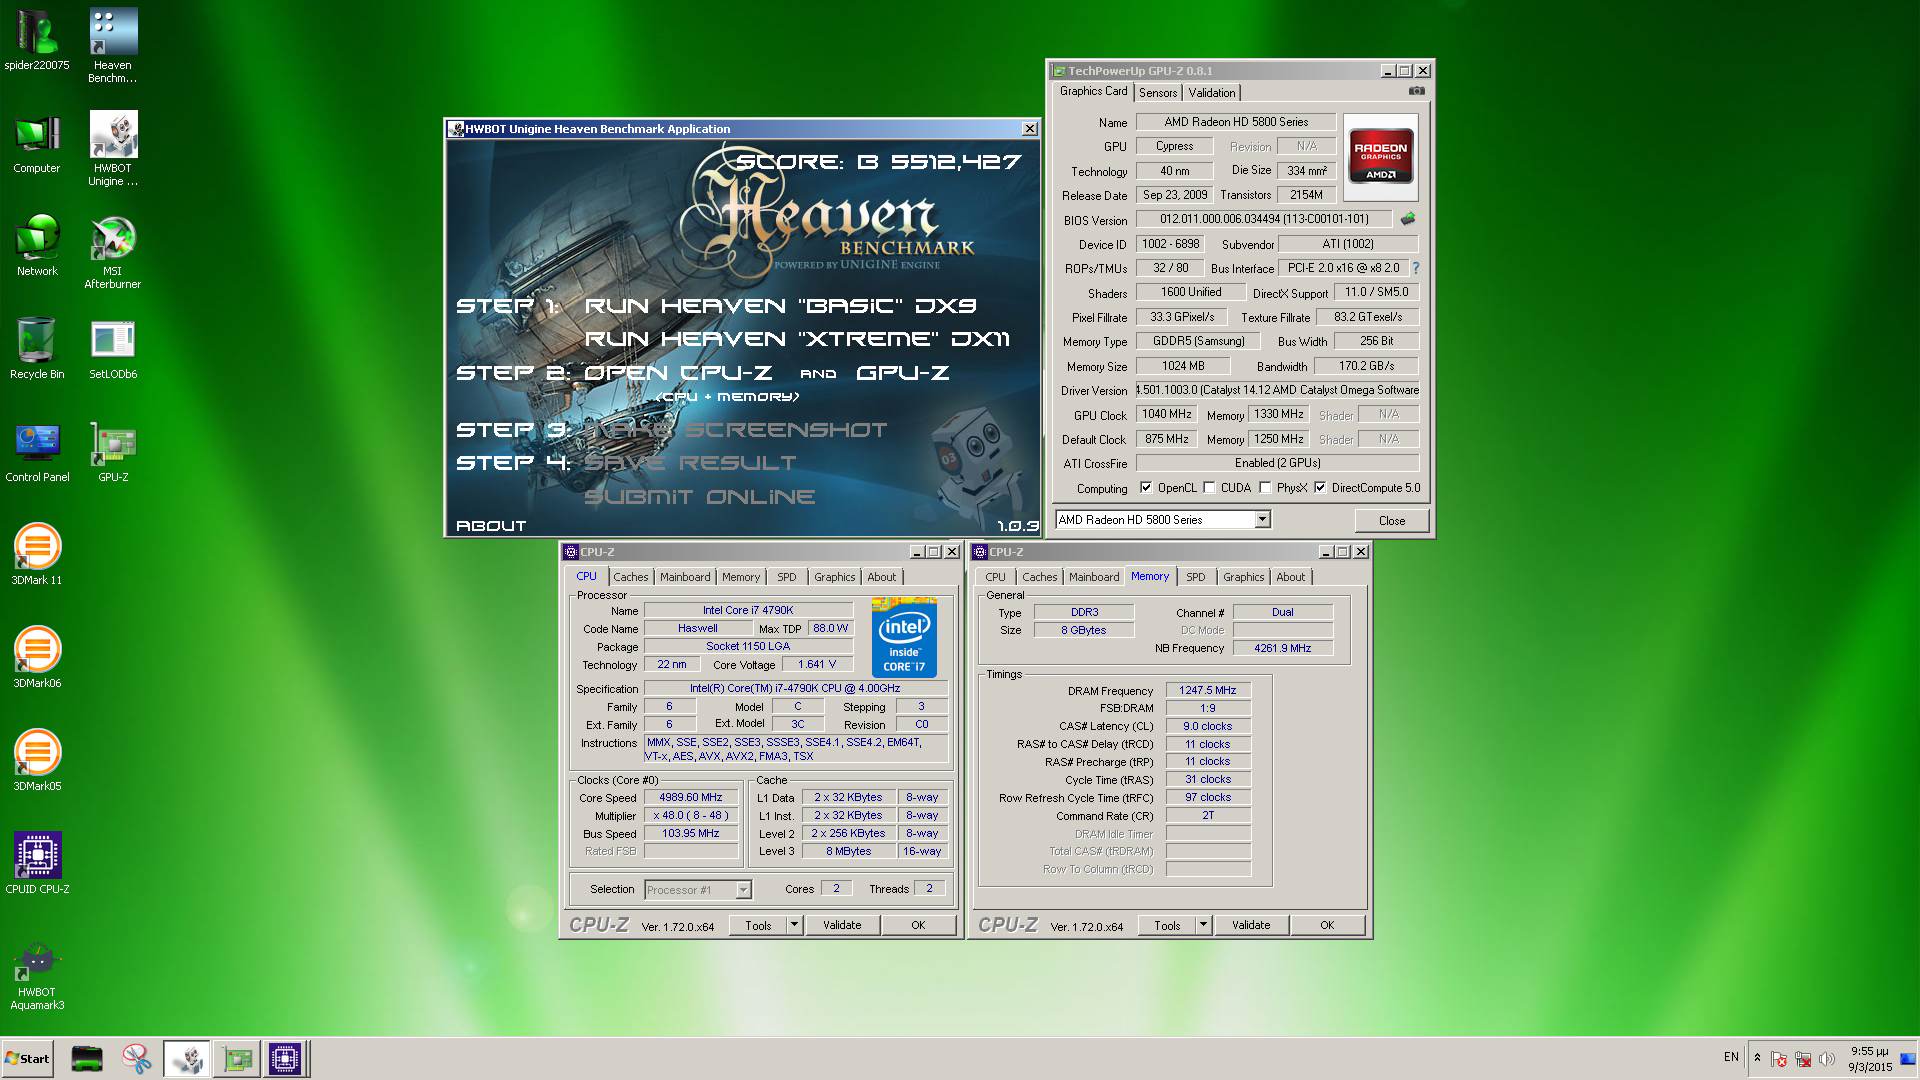This screenshot has height=1080, width=1920.
Task: Click the DRAM Frequency value field
Action: click(x=1208, y=691)
